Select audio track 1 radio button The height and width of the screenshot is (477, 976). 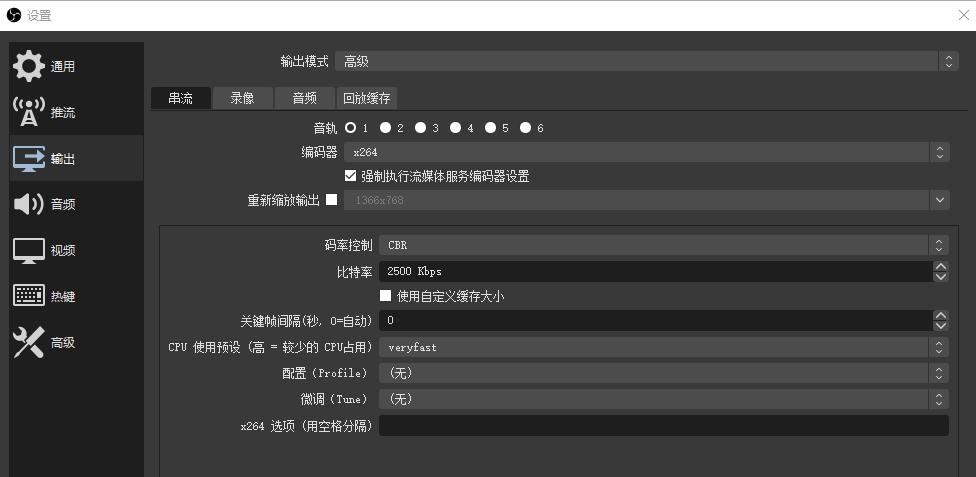click(350, 128)
